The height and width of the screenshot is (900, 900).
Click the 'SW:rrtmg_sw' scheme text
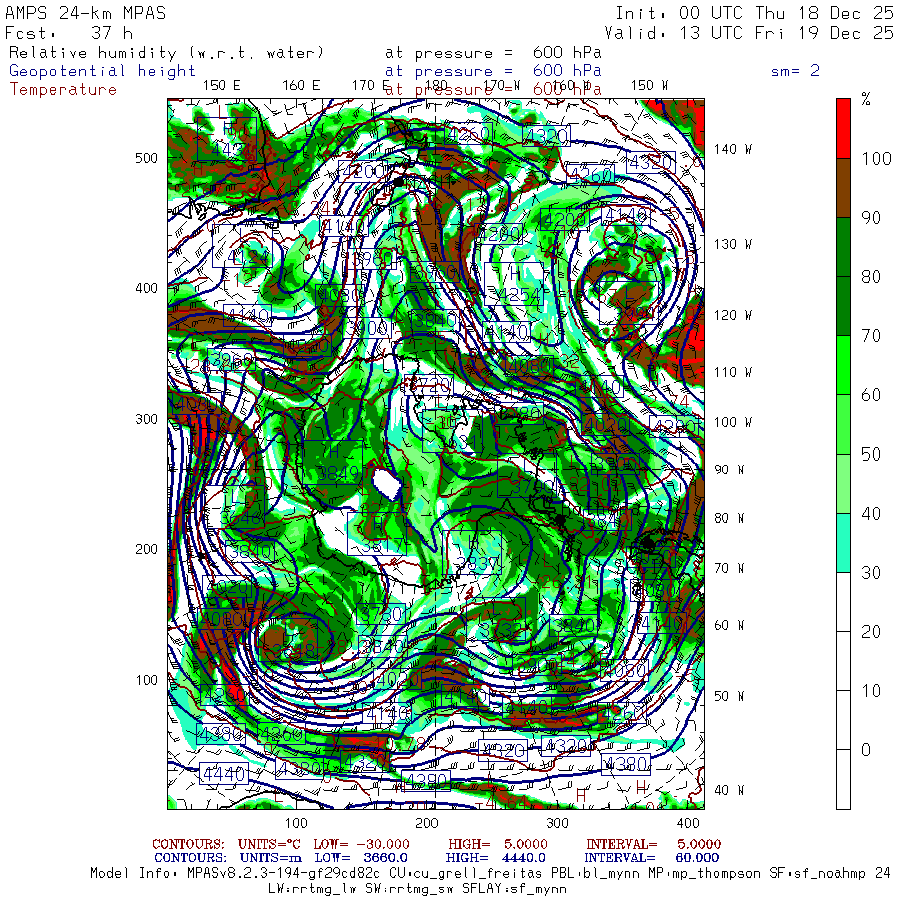click(409, 889)
